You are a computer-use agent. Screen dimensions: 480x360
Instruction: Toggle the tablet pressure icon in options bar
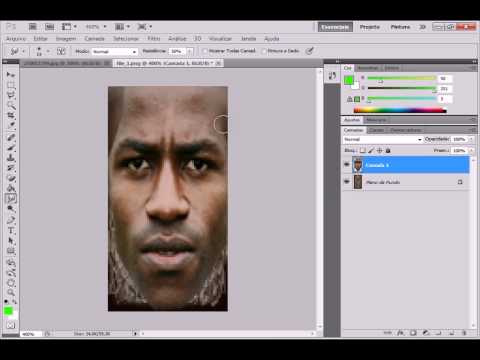pyautogui.click(x=310, y=51)
